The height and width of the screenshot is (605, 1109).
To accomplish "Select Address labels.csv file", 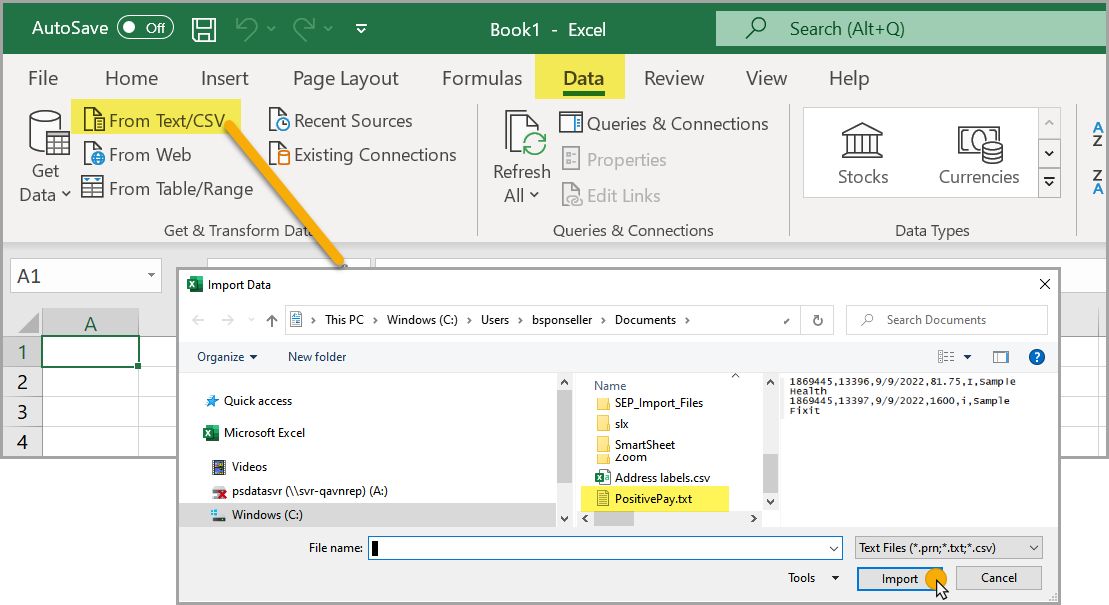I will point(652,478).
